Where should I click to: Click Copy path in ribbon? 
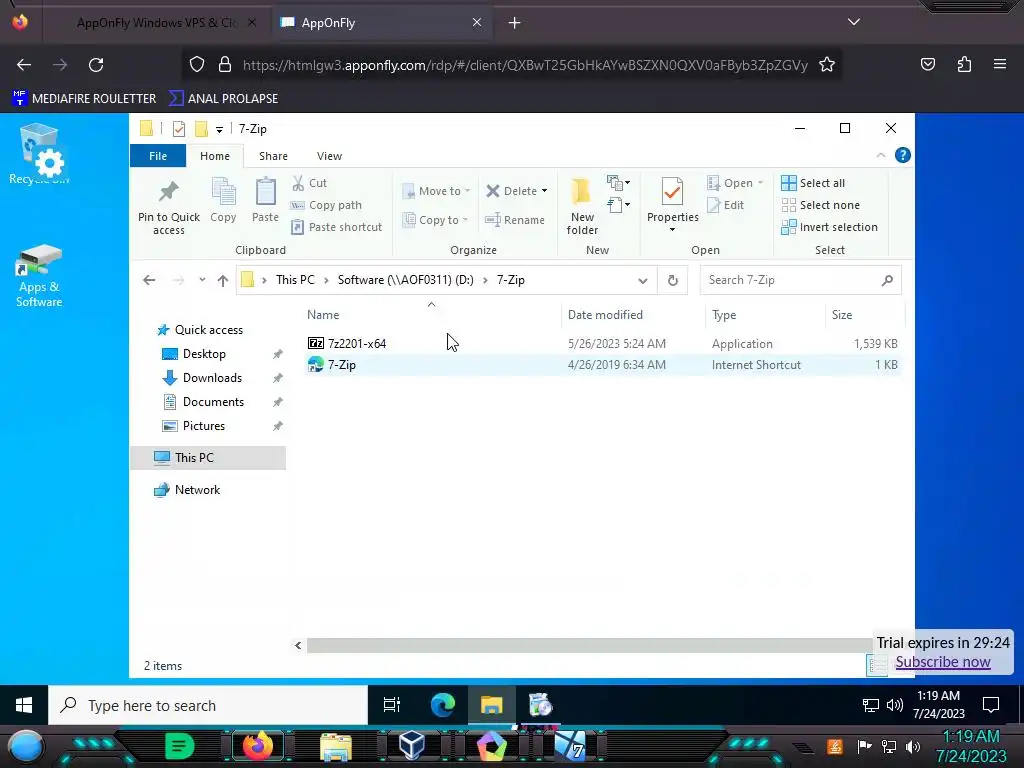click(326, 205)
